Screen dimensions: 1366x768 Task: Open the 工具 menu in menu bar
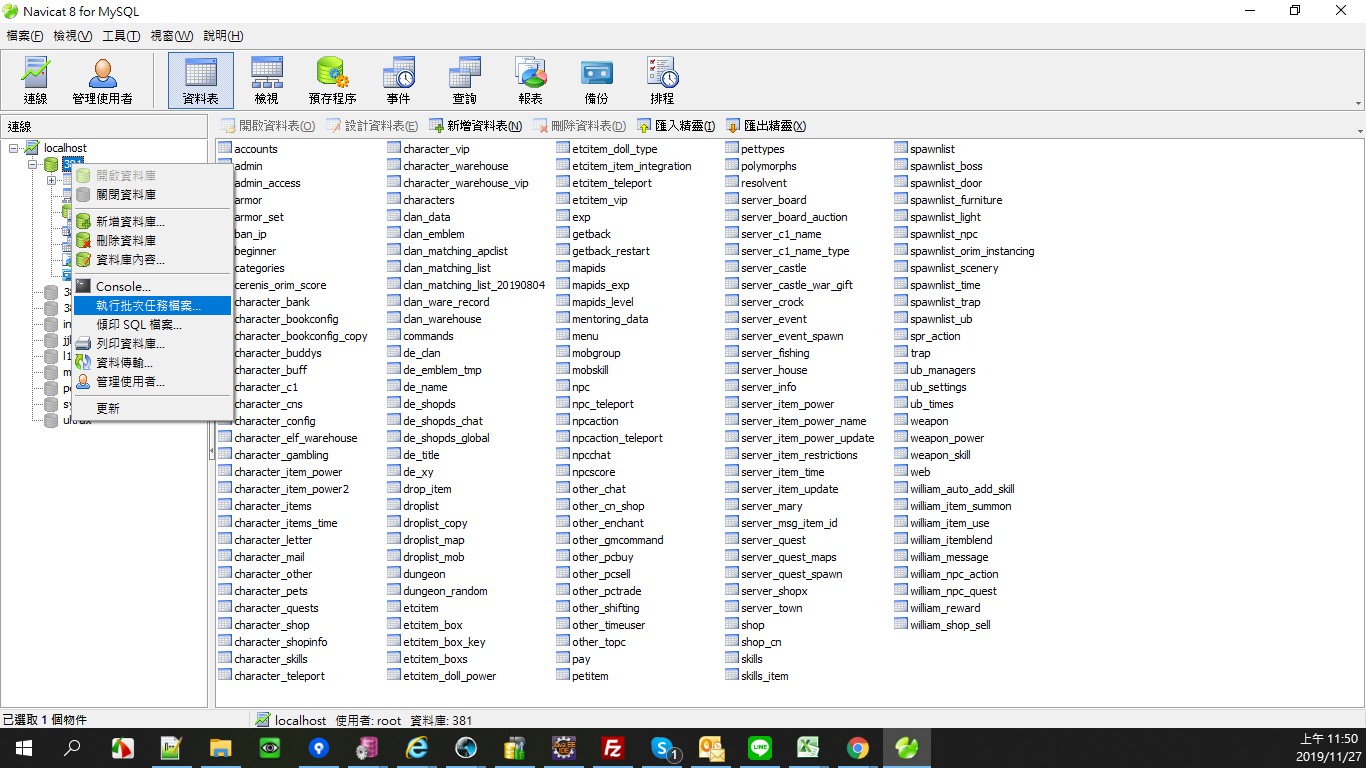click(120, 36)
